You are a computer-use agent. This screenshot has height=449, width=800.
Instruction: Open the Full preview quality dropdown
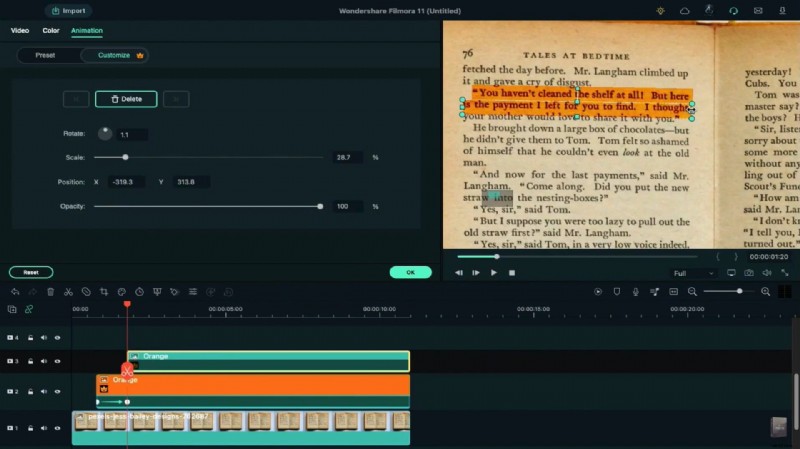pos(691,272)
